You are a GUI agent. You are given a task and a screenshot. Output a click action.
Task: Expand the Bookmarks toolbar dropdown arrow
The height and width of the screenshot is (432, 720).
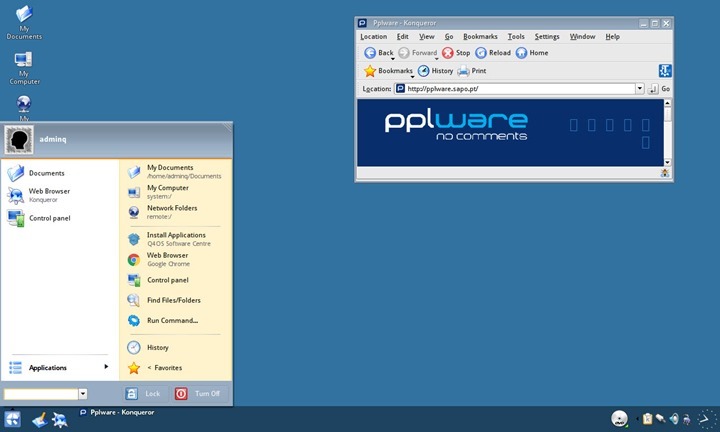pyautogui.click(x=412, y=77)
